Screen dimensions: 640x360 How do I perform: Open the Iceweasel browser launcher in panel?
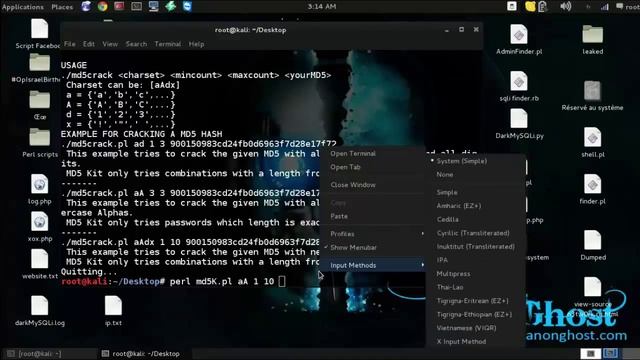click(86, 6)
